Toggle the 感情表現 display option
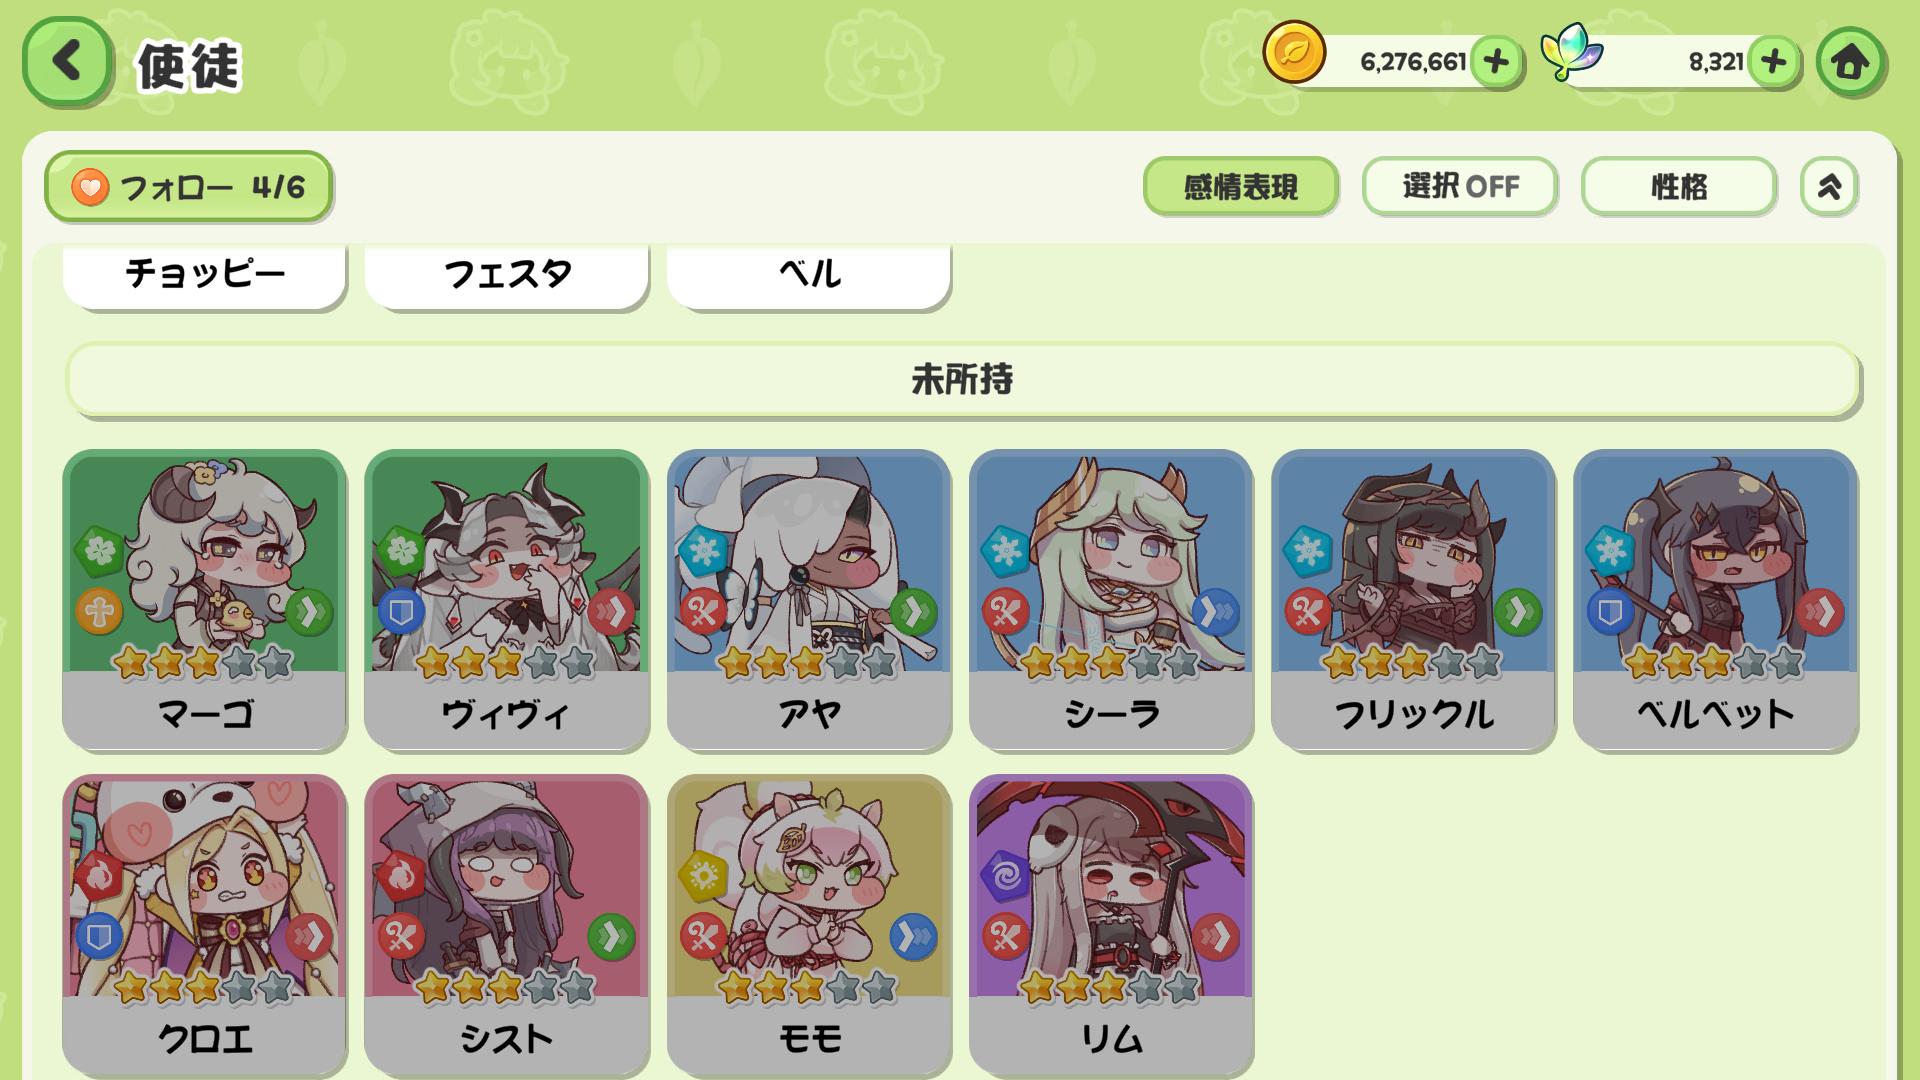Screen dimensions: 1920x1080 (1240, 186)
